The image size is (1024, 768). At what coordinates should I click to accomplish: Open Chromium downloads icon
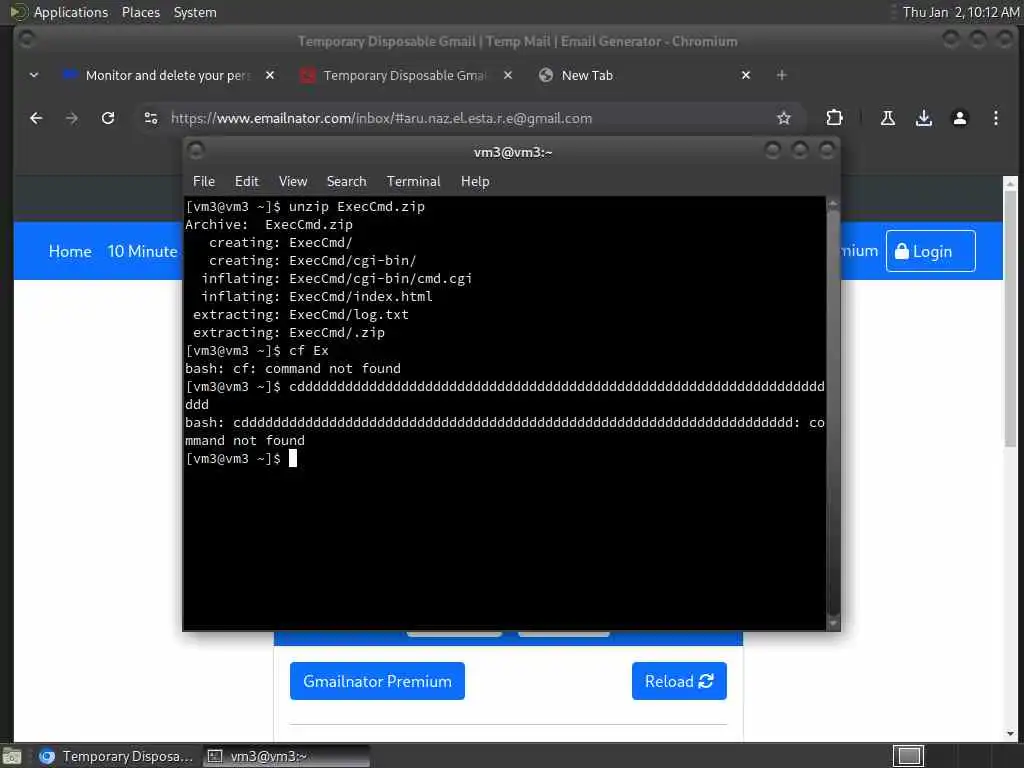click(x=923, y=118)
